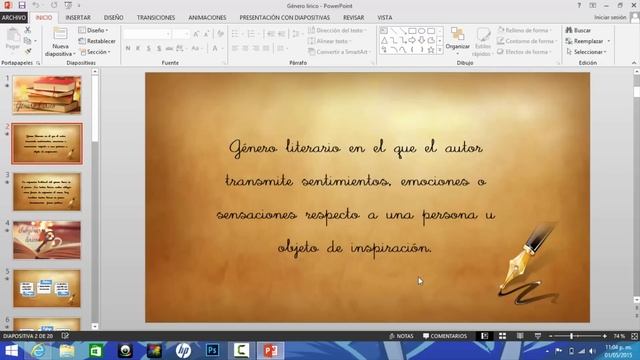Switch to the DISEÑO tab
The width and height of the screenshot is (640, 360).
113,18
